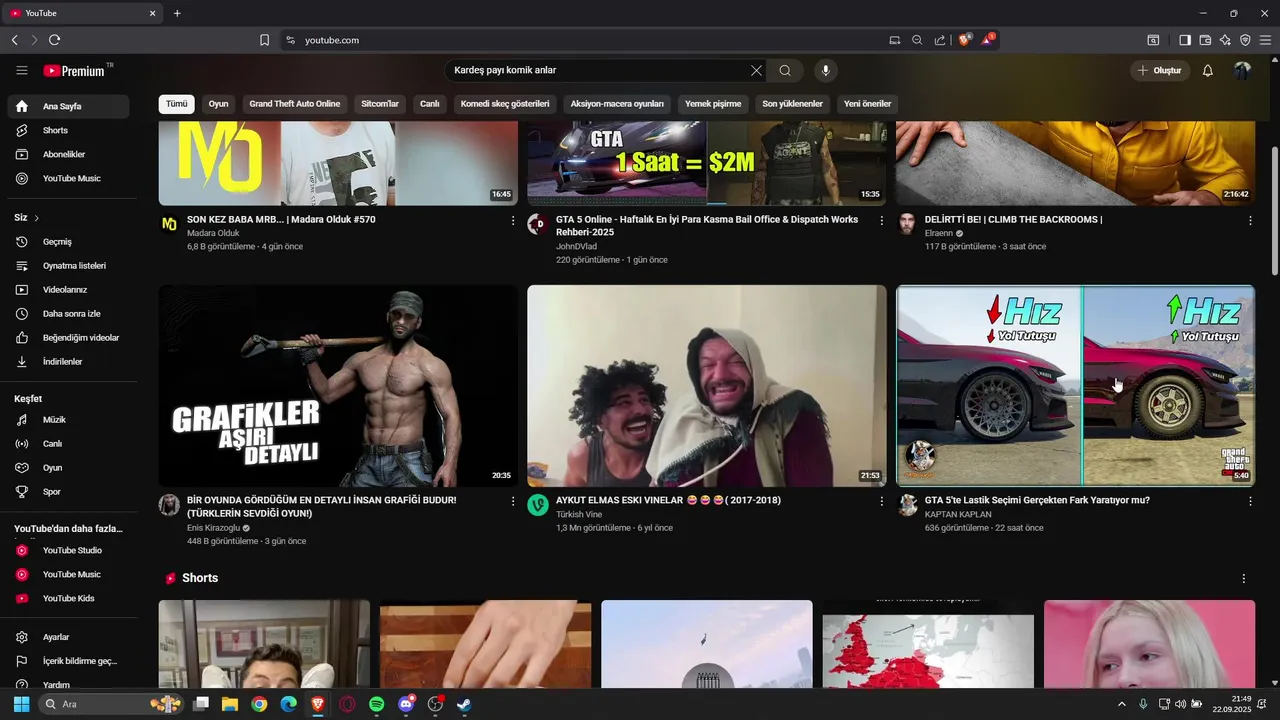Browse Spor in the sidebar

(x=69, y=492)
